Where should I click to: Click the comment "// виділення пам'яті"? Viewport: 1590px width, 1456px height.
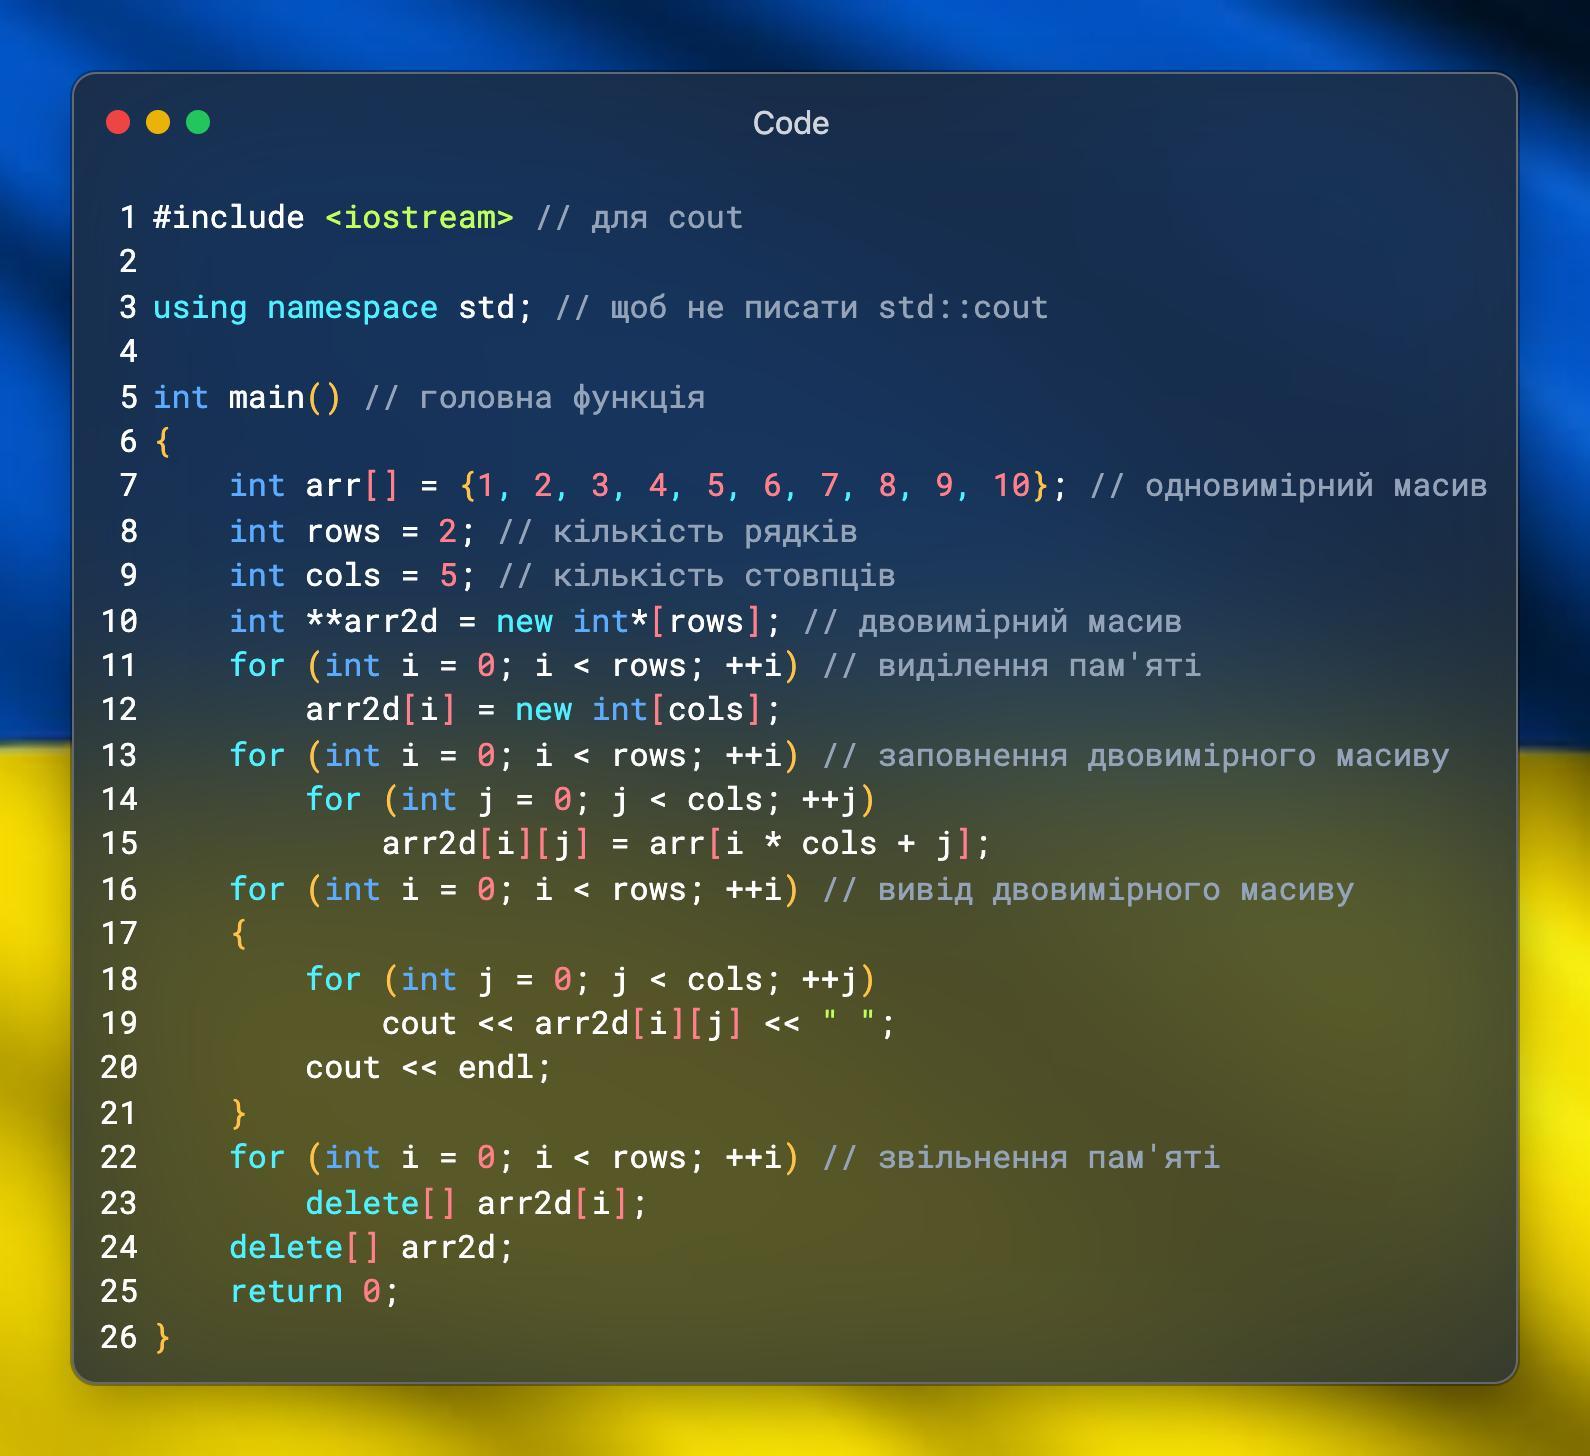tap(1011, 665)
